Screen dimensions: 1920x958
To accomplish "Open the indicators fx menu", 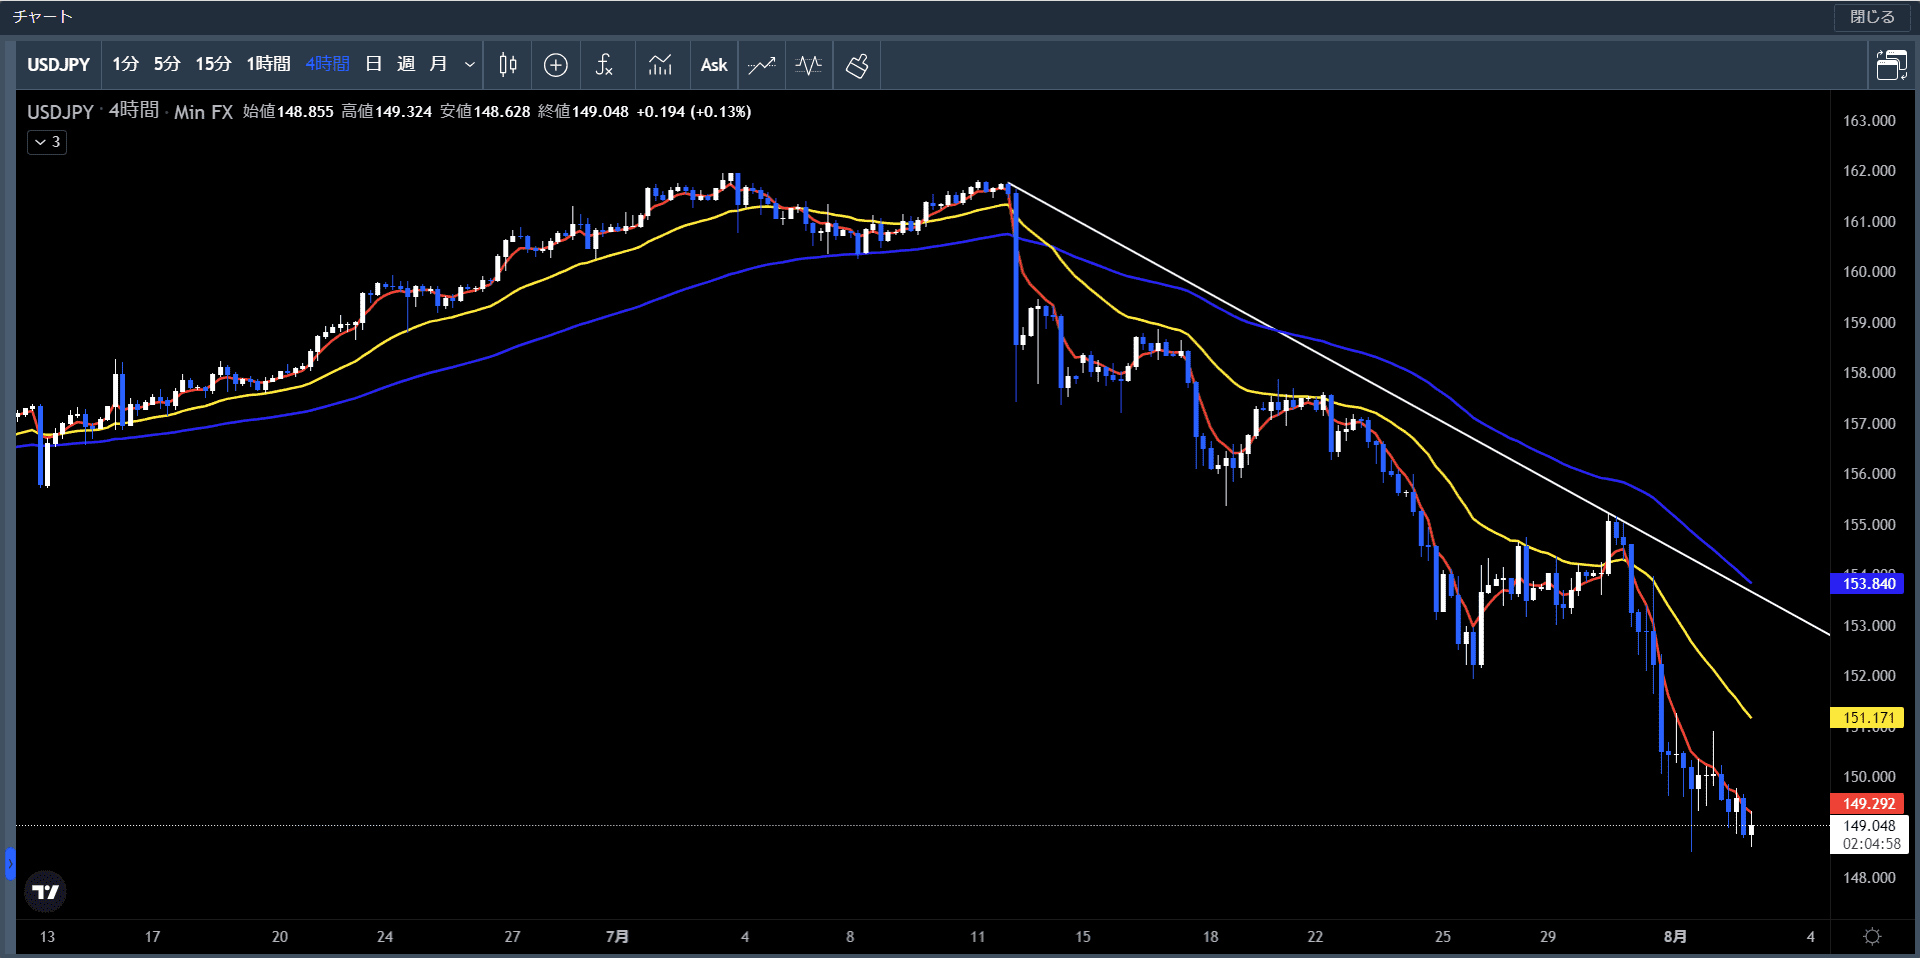I will [604, 65].
